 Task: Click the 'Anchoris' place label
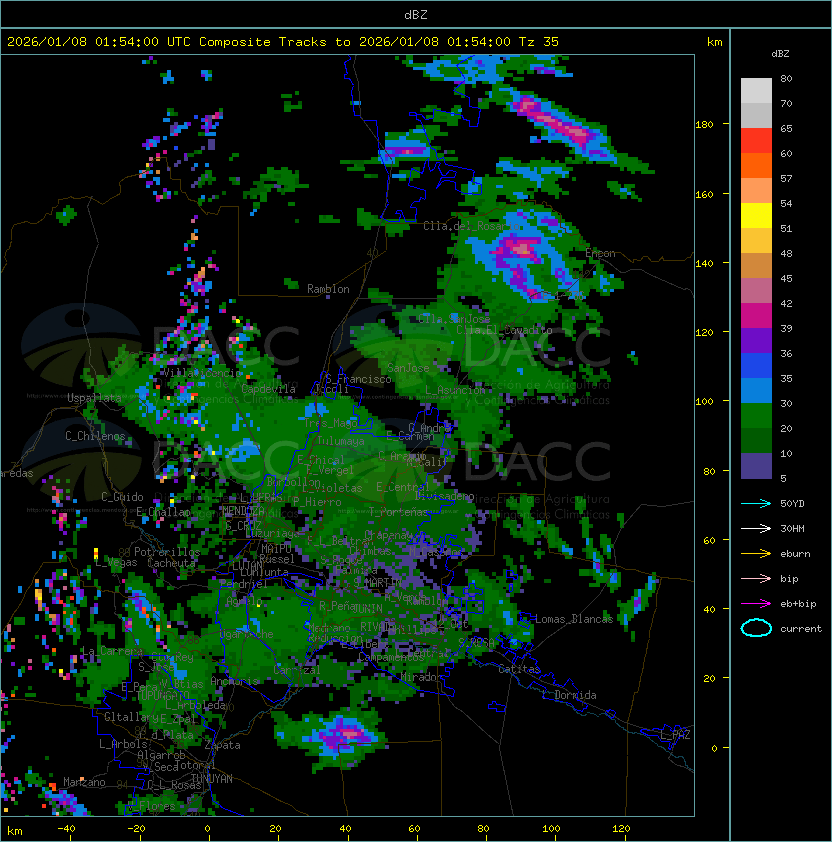235,681
